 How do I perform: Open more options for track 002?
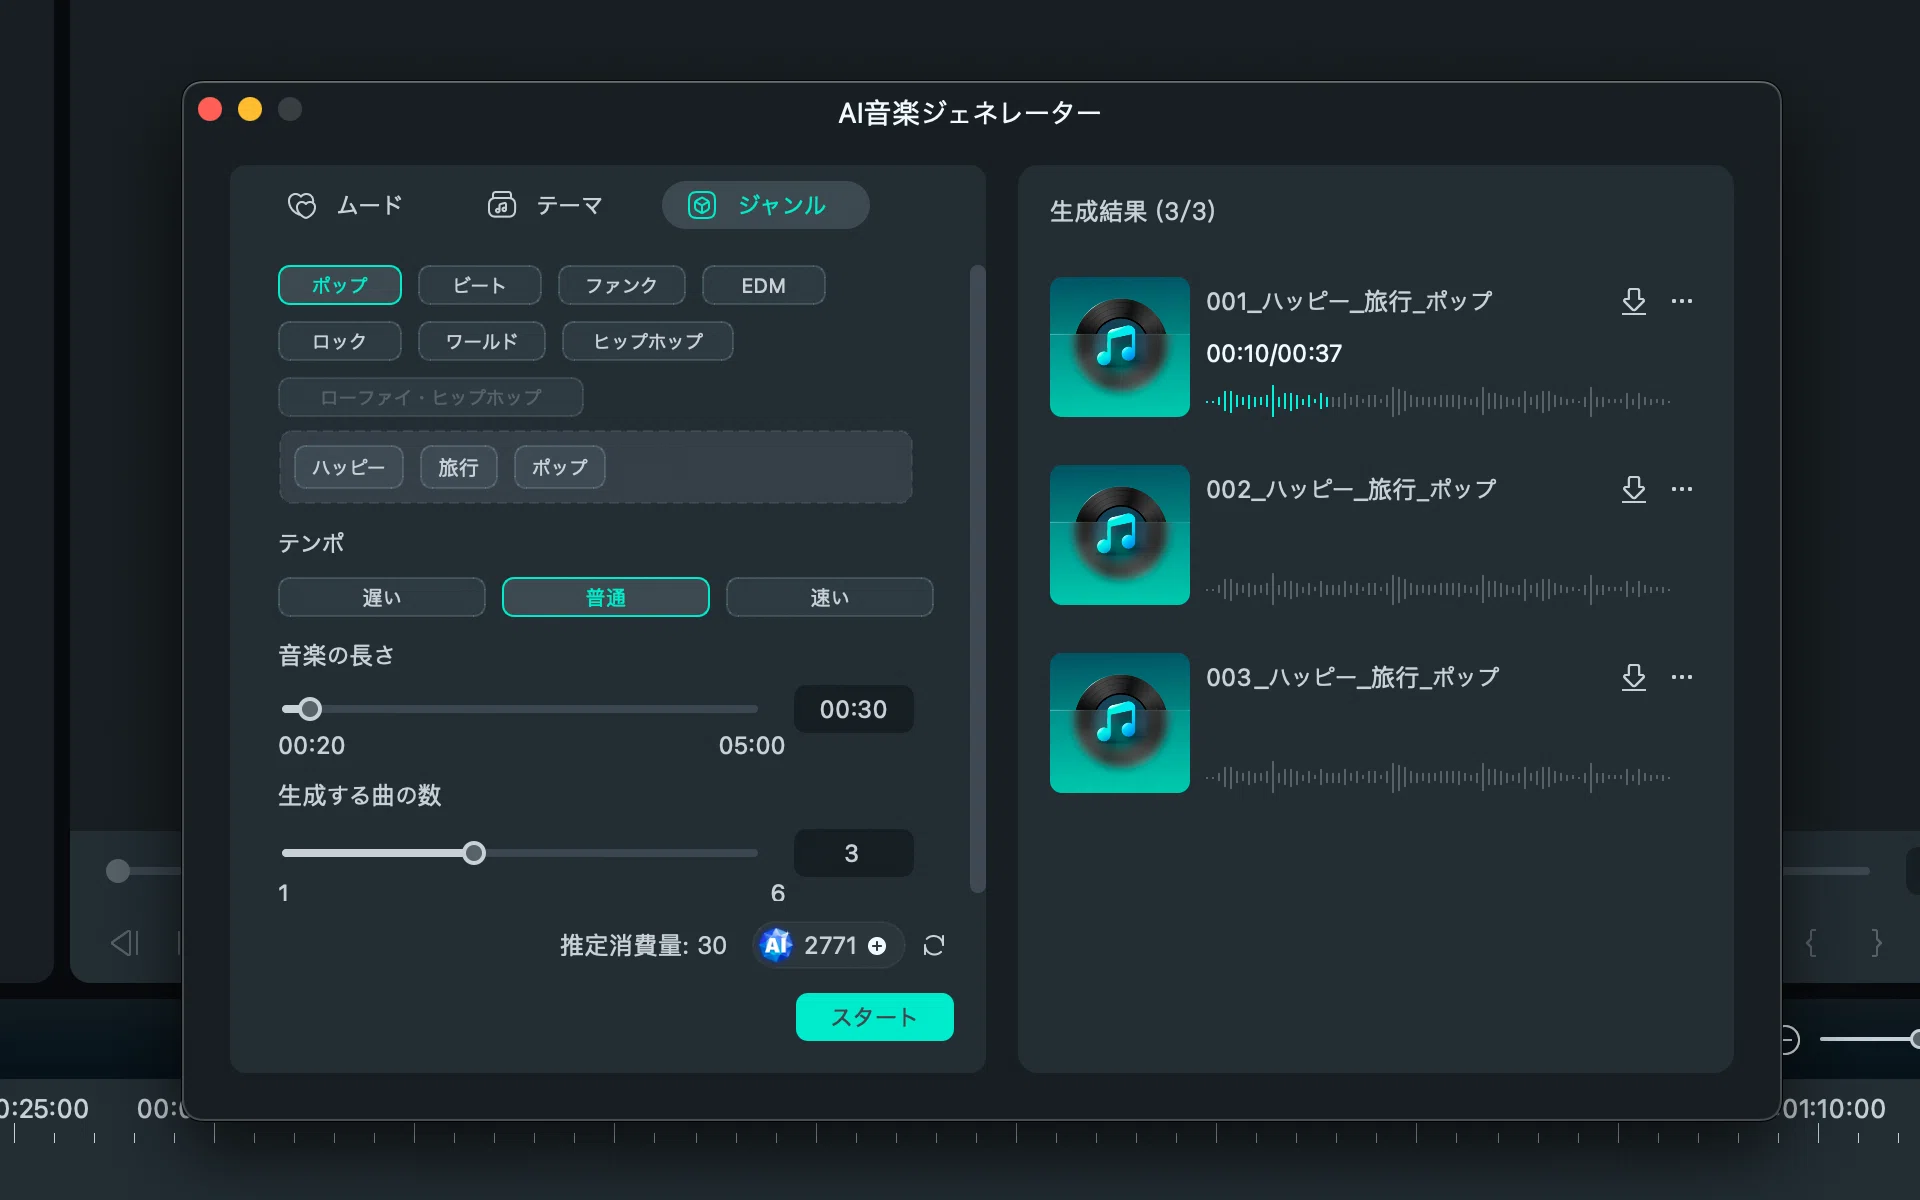point(1682,489)
